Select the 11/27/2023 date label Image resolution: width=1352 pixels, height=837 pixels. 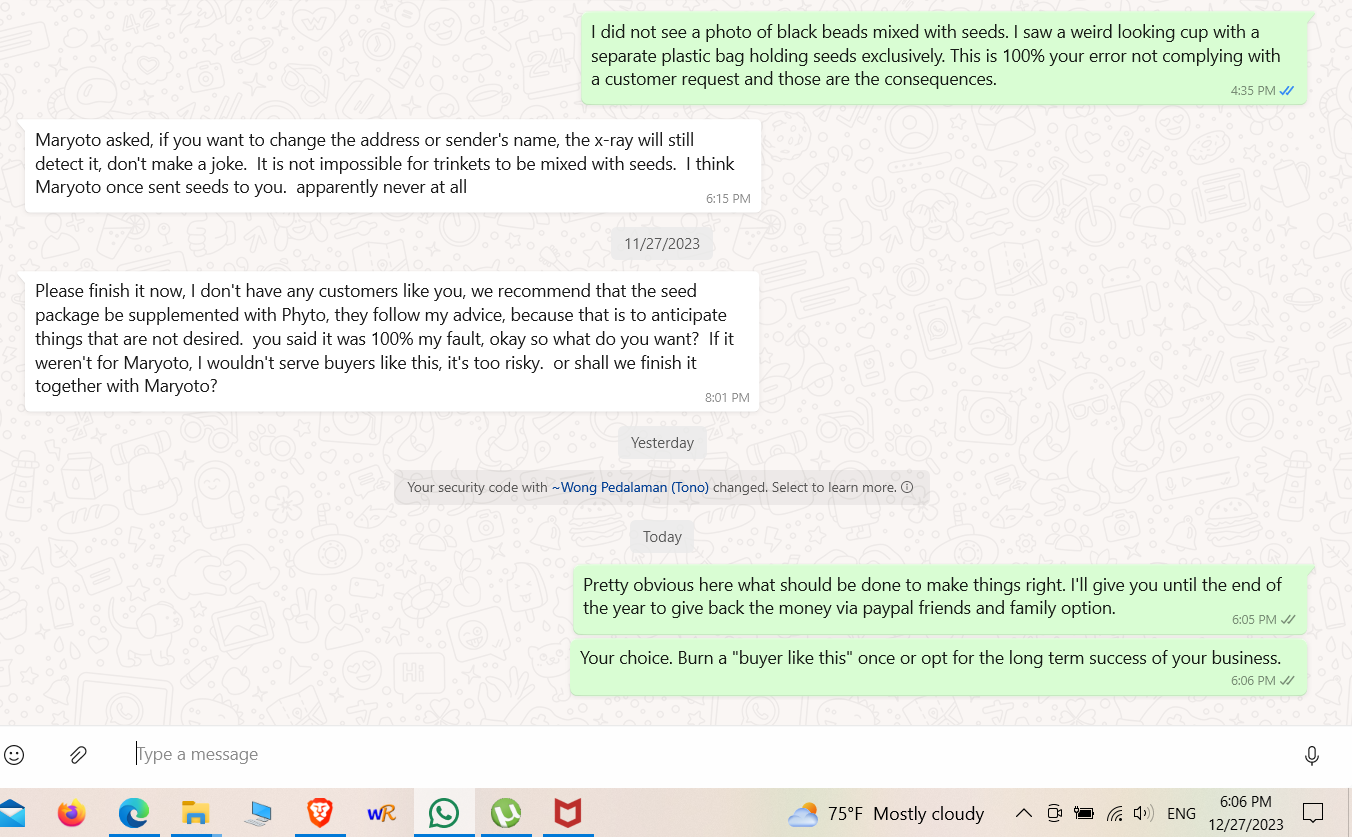pos(662,244)
